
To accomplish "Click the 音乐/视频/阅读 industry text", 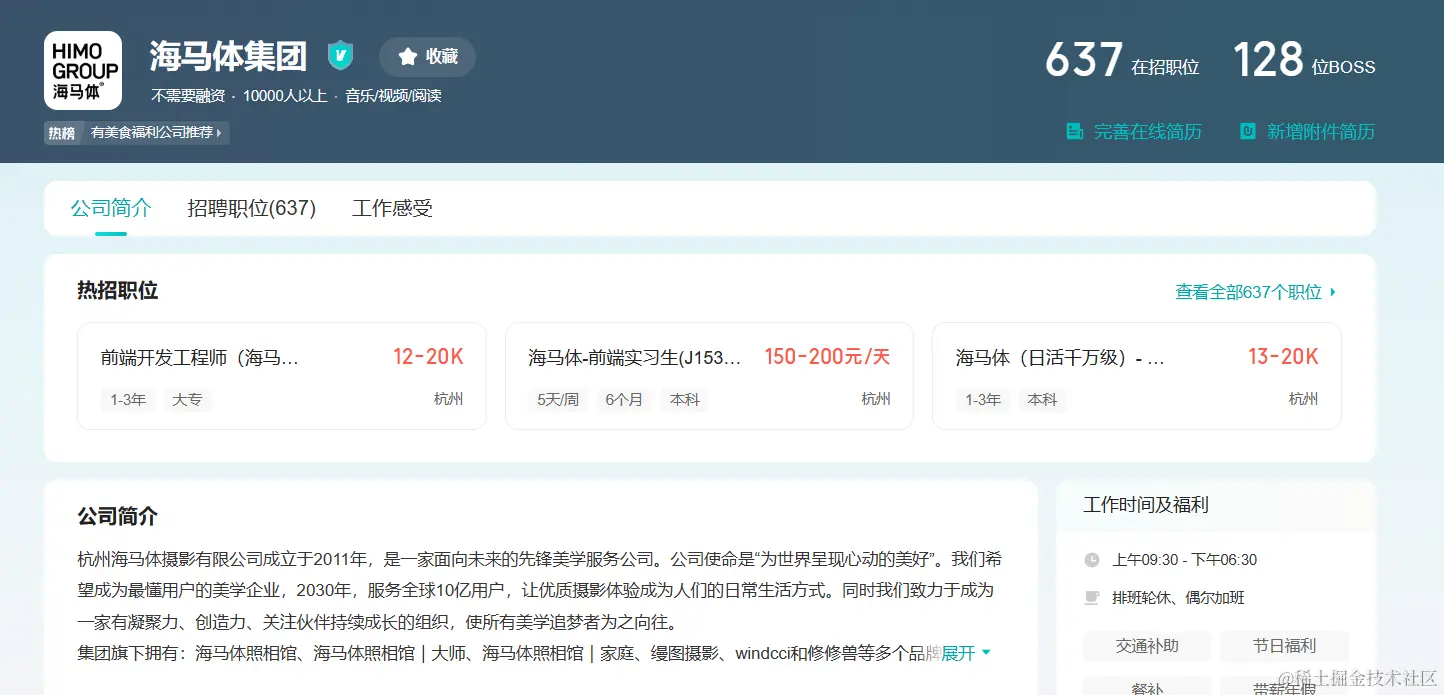I will [x=393, y=96].
